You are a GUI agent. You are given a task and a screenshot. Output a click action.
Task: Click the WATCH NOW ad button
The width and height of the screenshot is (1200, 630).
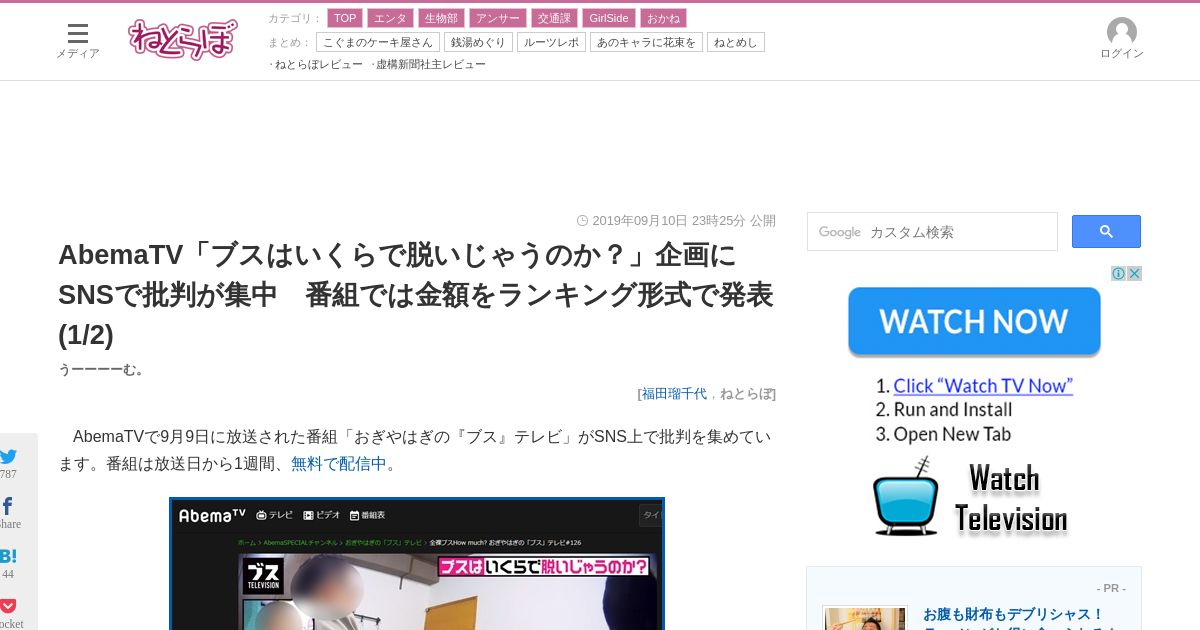(x=974, y=321)
